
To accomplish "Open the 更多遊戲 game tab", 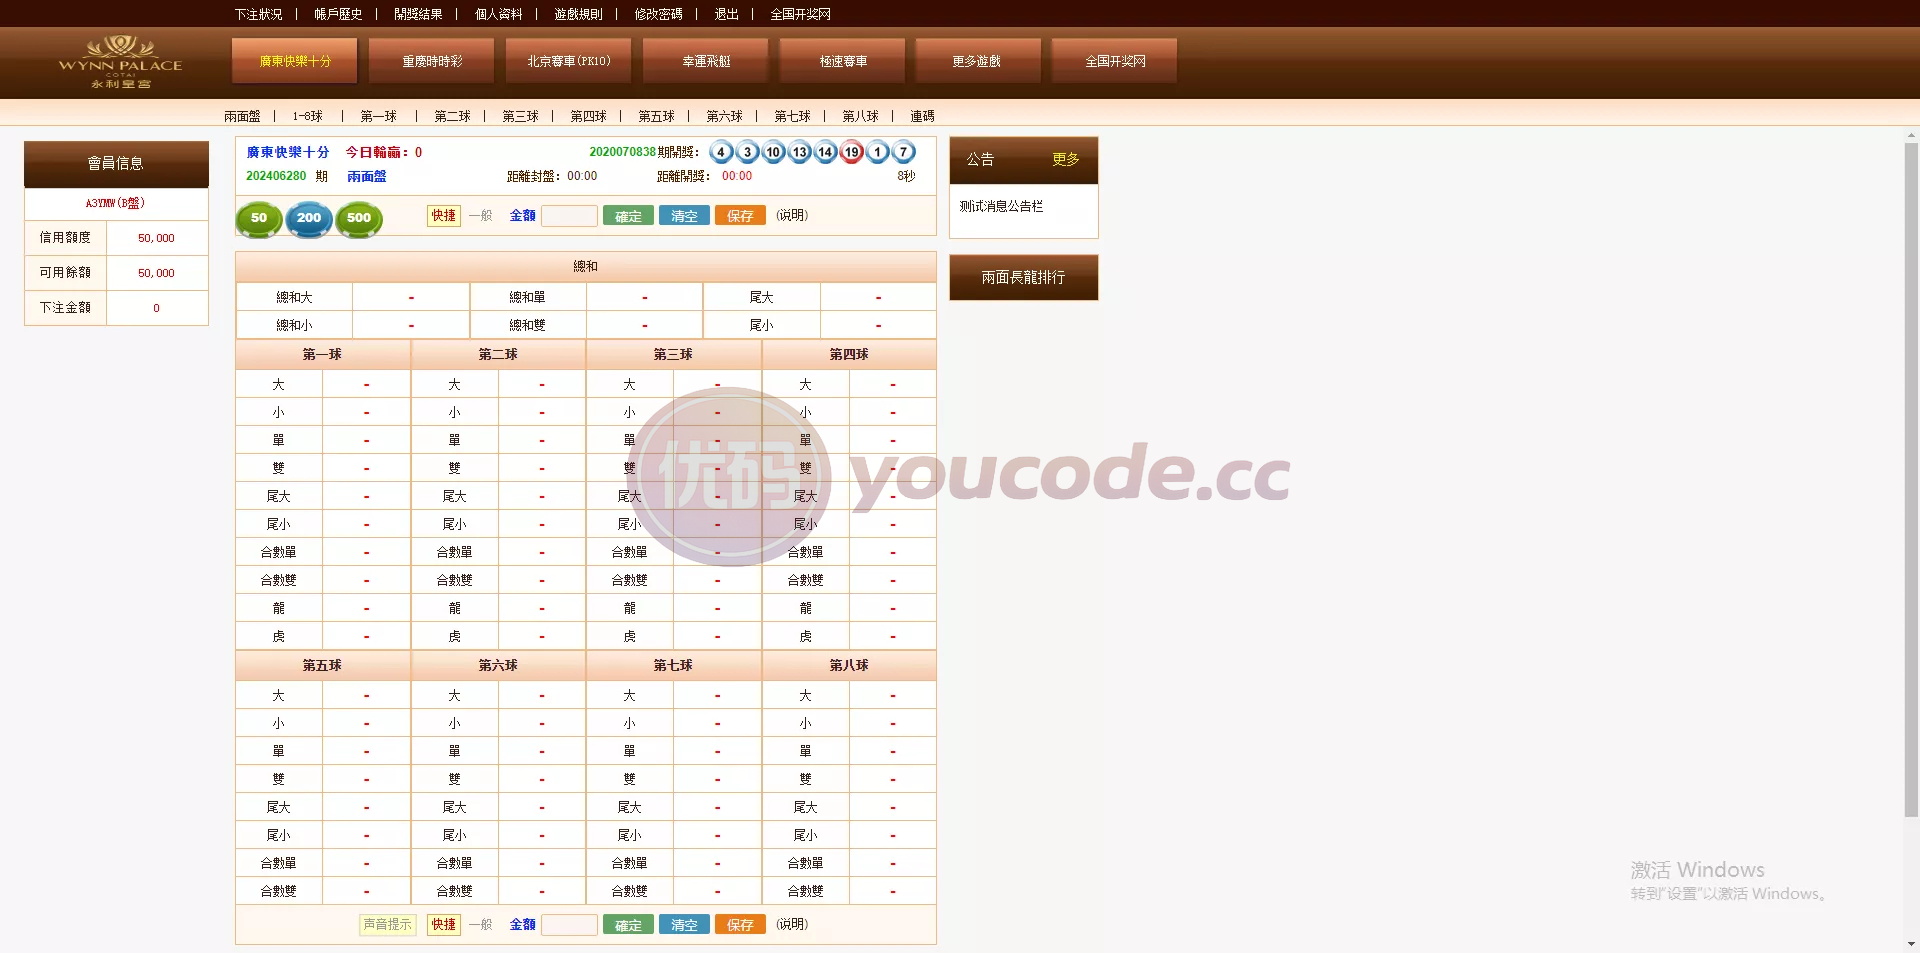I will 977,61.
